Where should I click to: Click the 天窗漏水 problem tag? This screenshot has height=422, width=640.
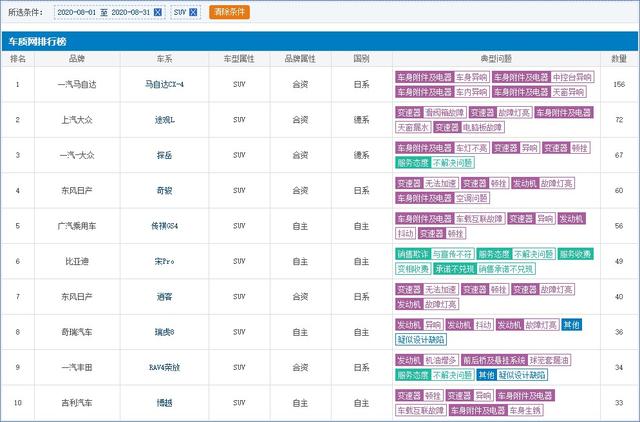pyautogui.click(x=413, y=128)
